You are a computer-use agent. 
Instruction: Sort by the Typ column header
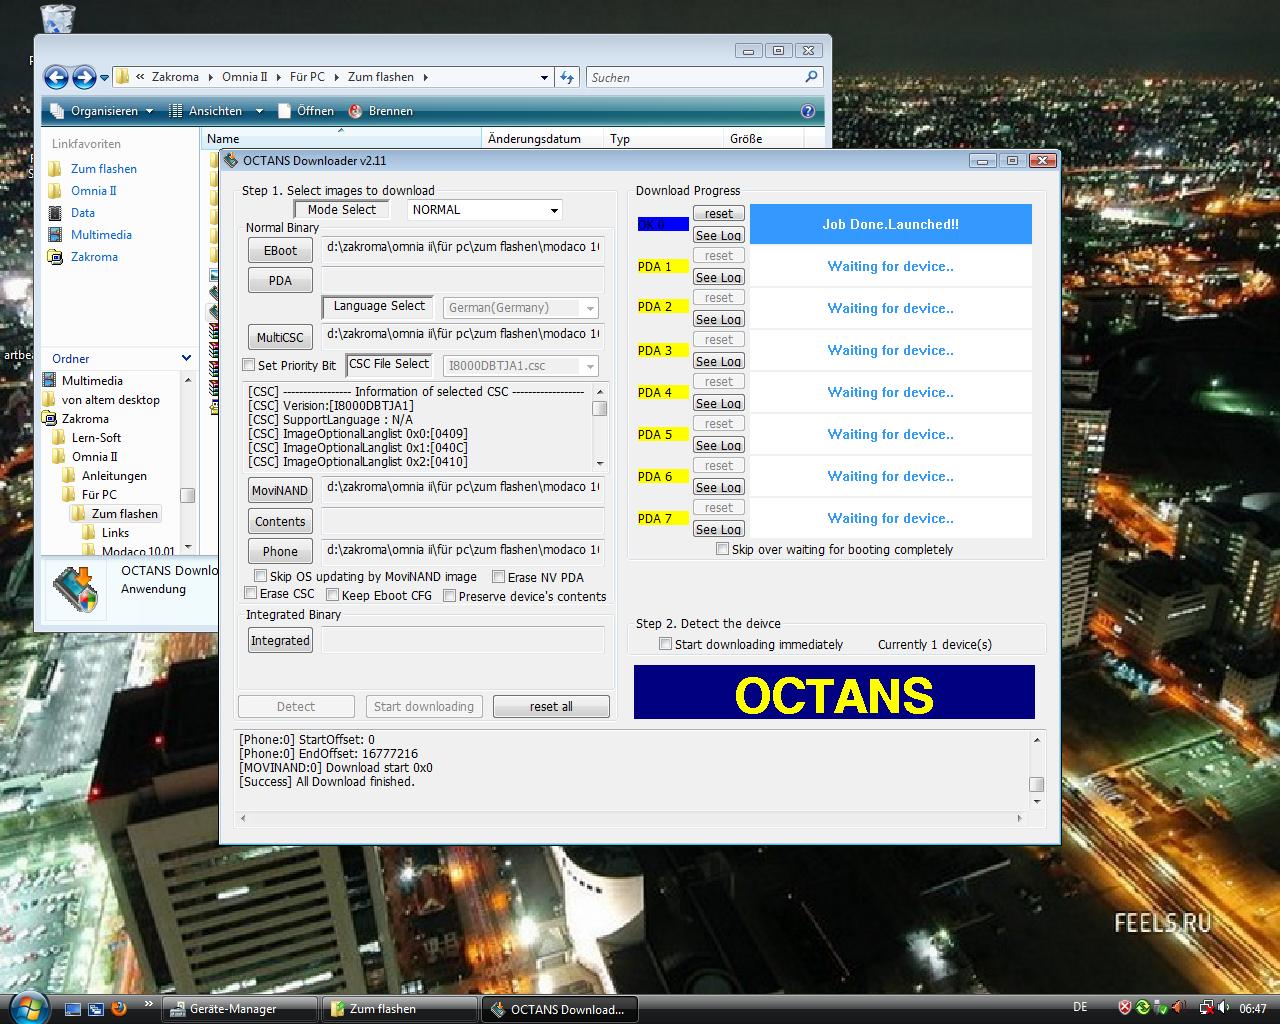click(x=664, y=139)
